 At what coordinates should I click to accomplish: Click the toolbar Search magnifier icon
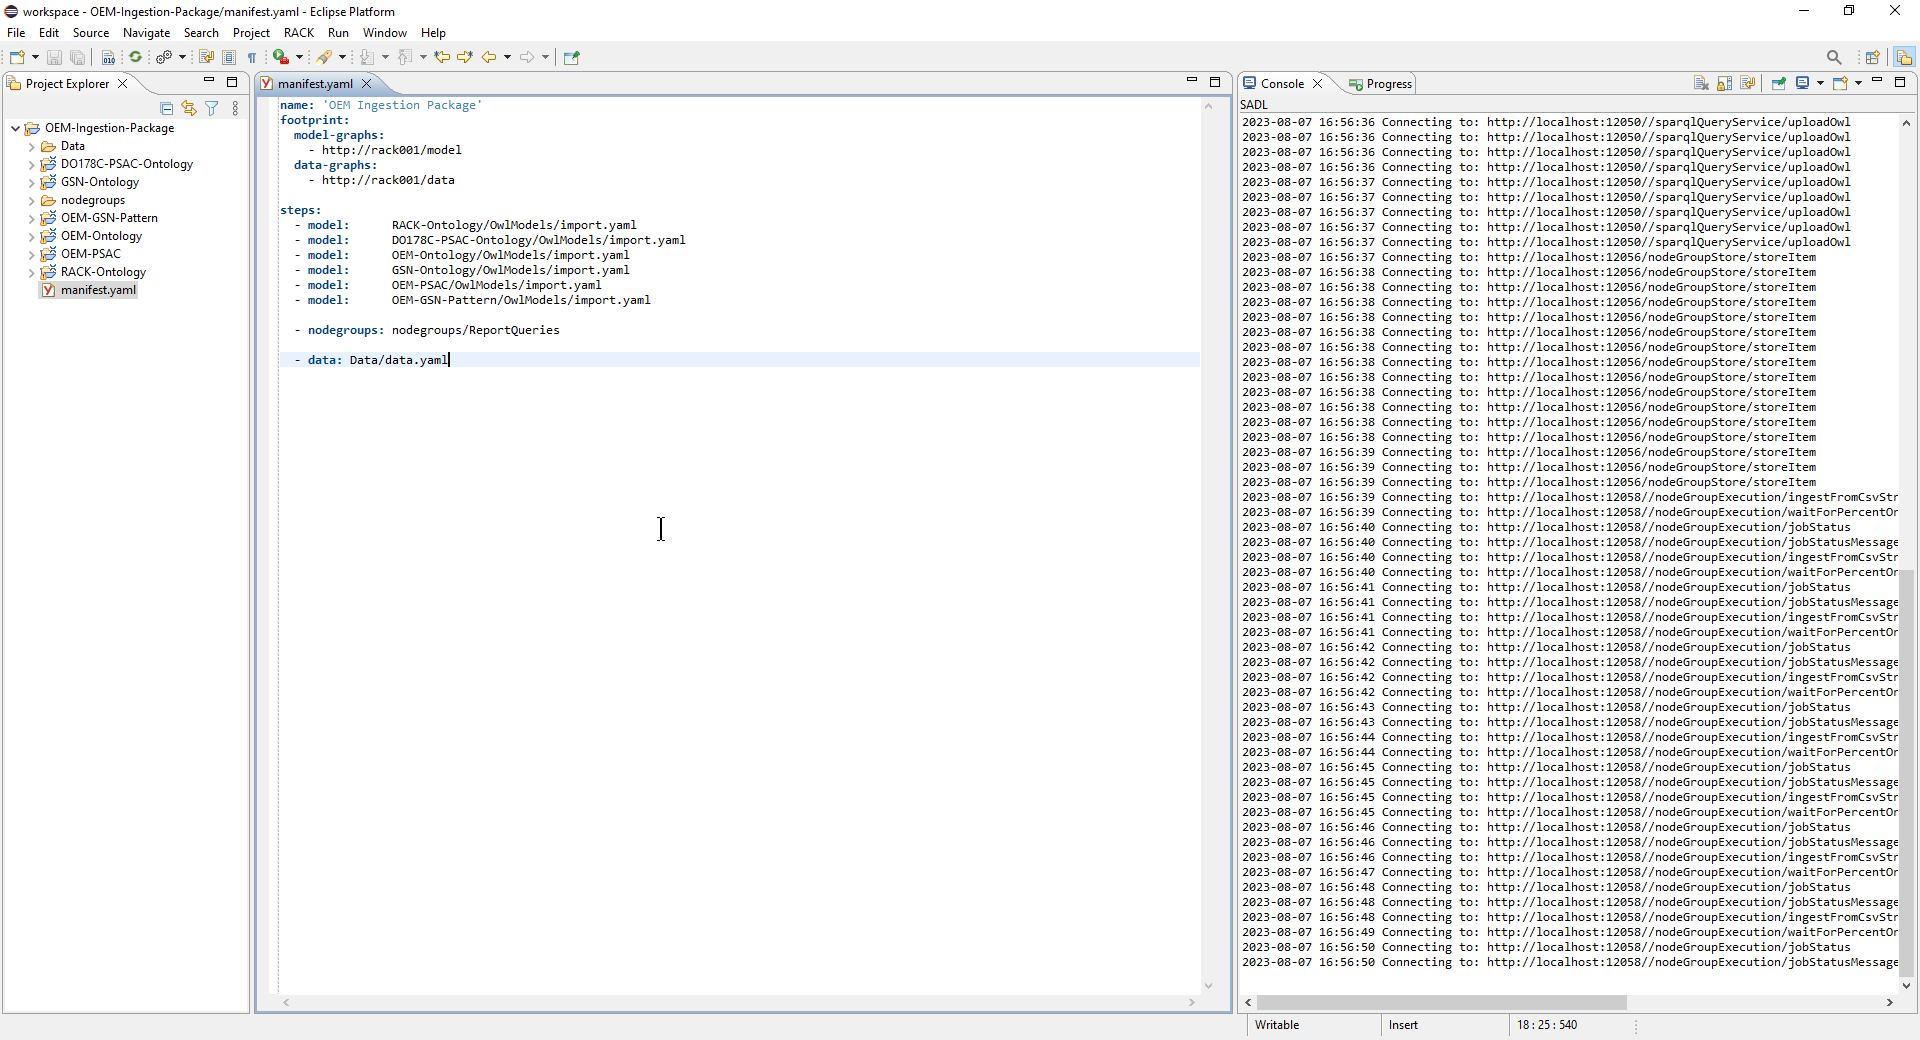click(x=1834, y=57)
